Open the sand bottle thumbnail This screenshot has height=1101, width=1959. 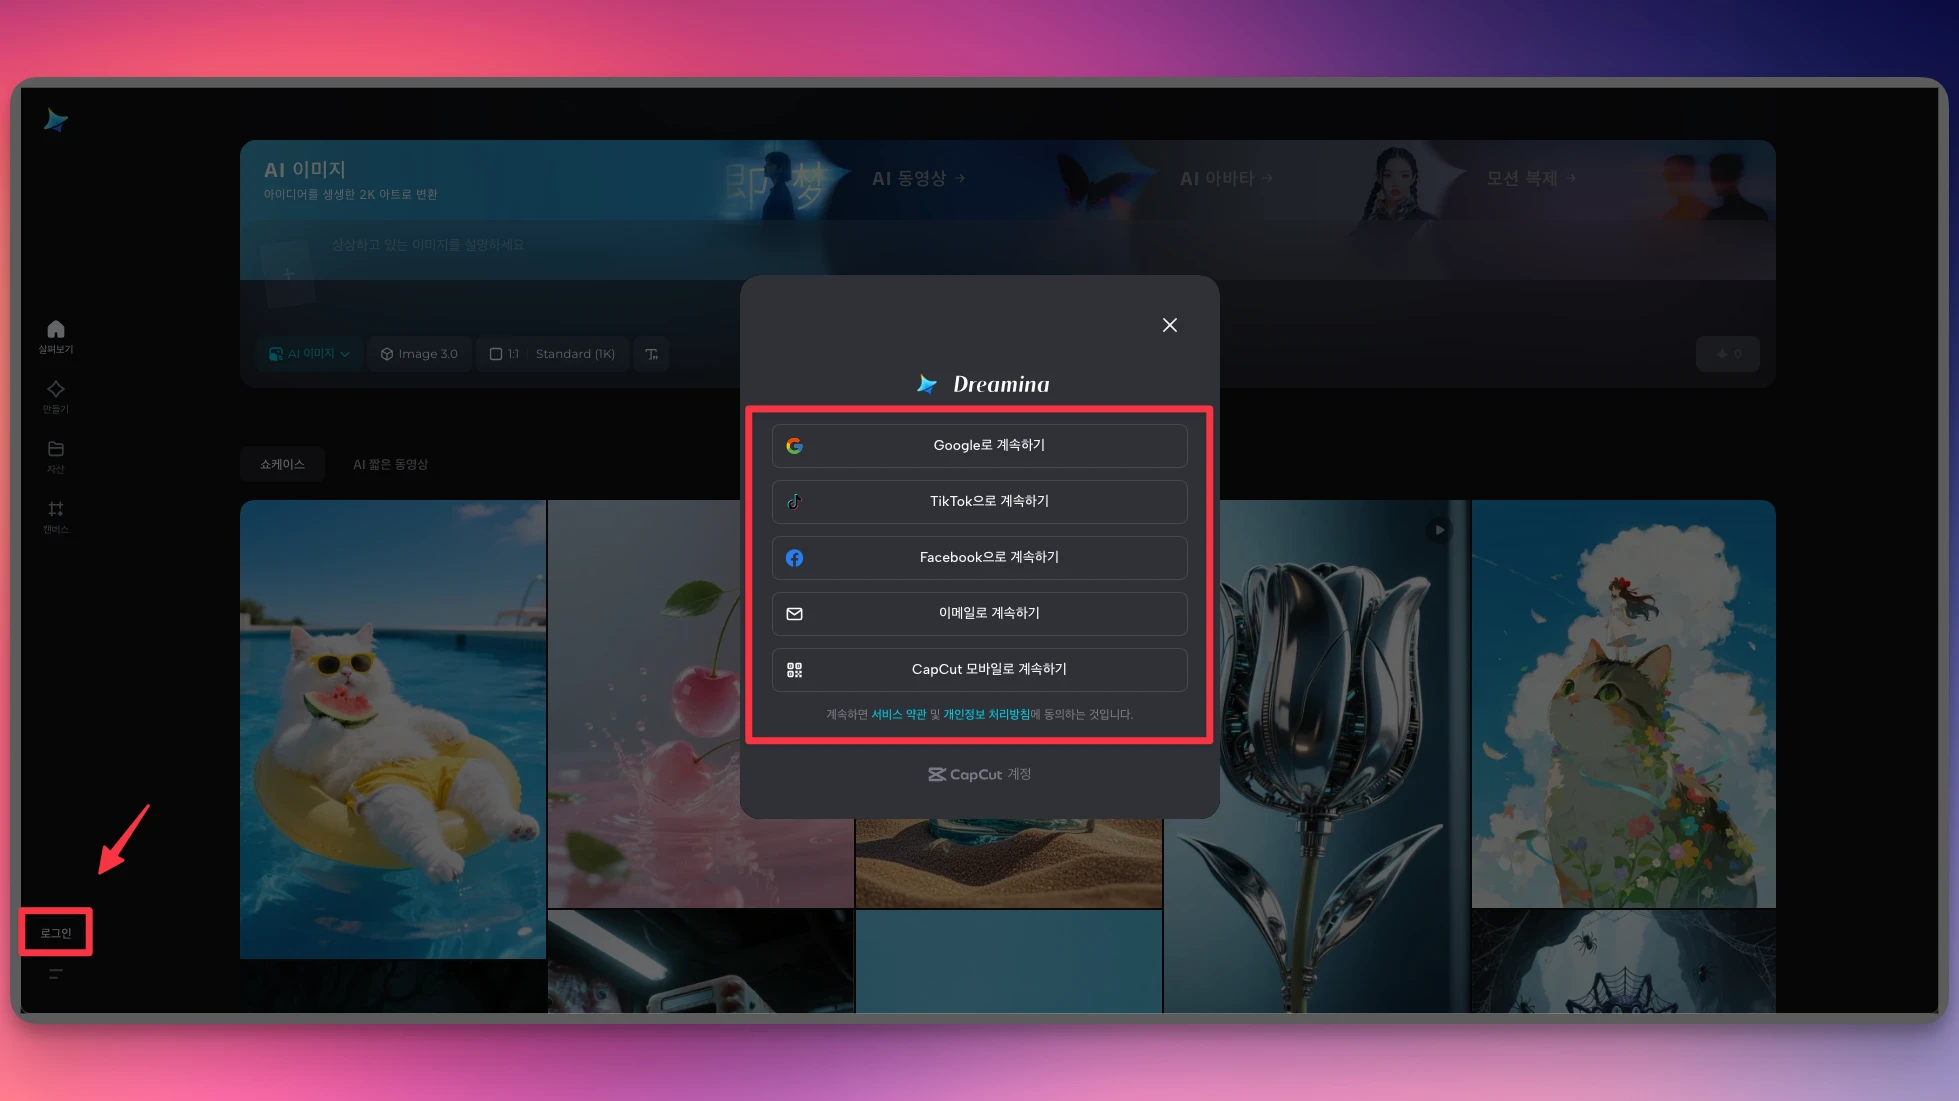(1009, 863)
